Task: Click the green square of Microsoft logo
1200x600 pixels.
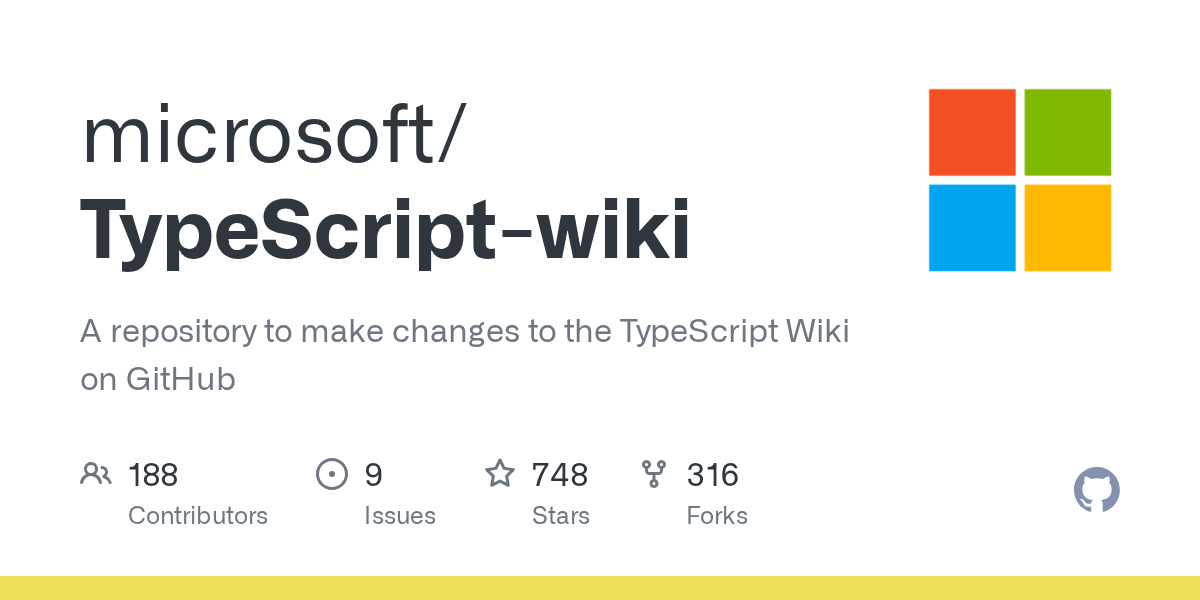Action: pyautogui.click(x=1067, y=132)
